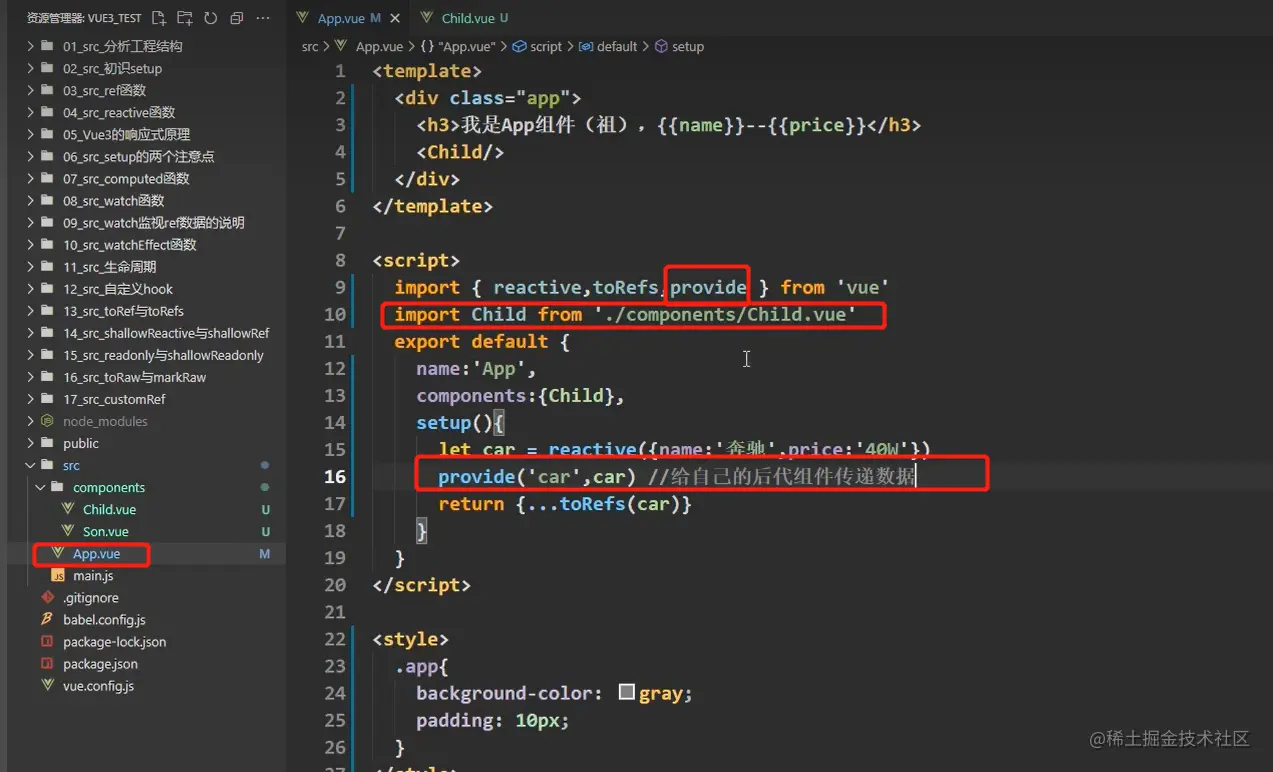Click the src breadcrumb segment
Viewport: 1273px width, 772px height.
pos(310,46)
